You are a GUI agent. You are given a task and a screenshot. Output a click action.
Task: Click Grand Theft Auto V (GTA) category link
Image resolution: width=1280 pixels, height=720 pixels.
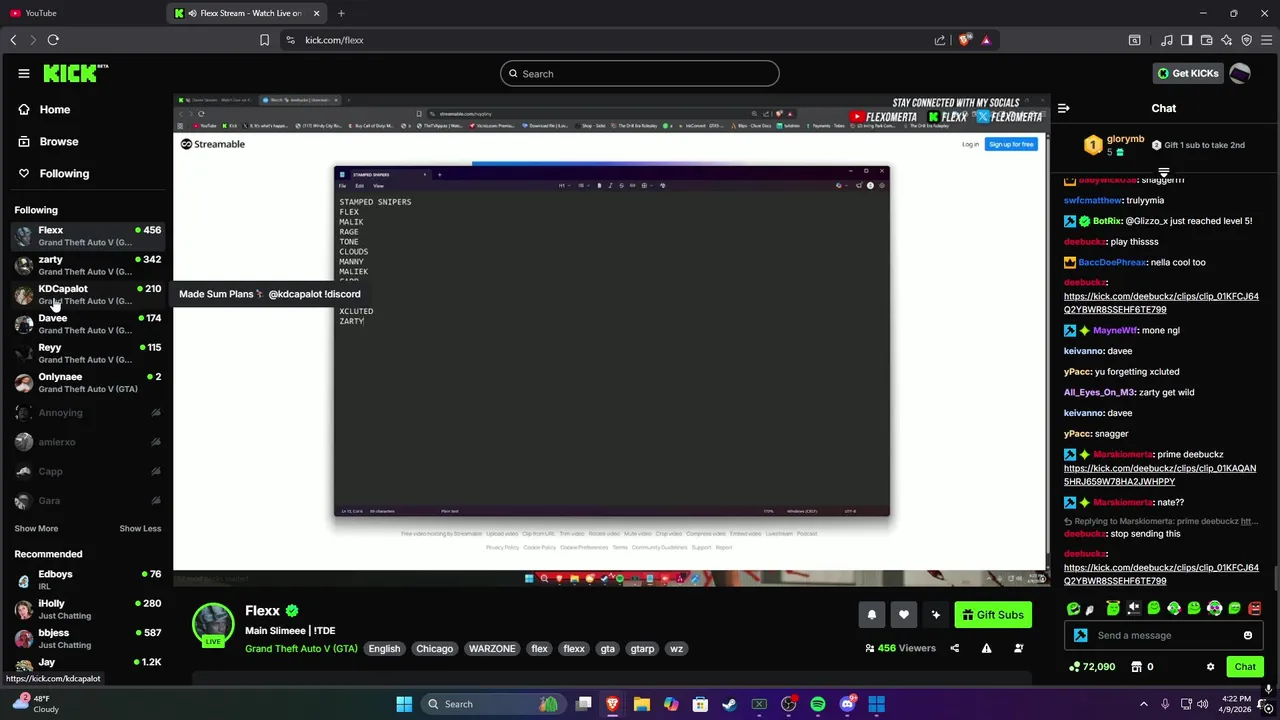tap(301, 649)
